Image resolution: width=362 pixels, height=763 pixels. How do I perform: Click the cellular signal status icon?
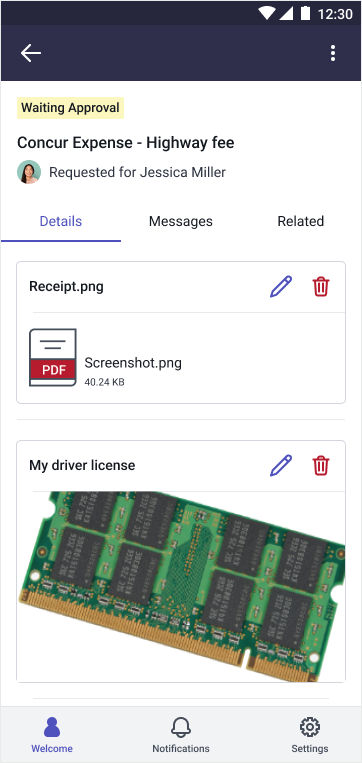click(286, 14)
